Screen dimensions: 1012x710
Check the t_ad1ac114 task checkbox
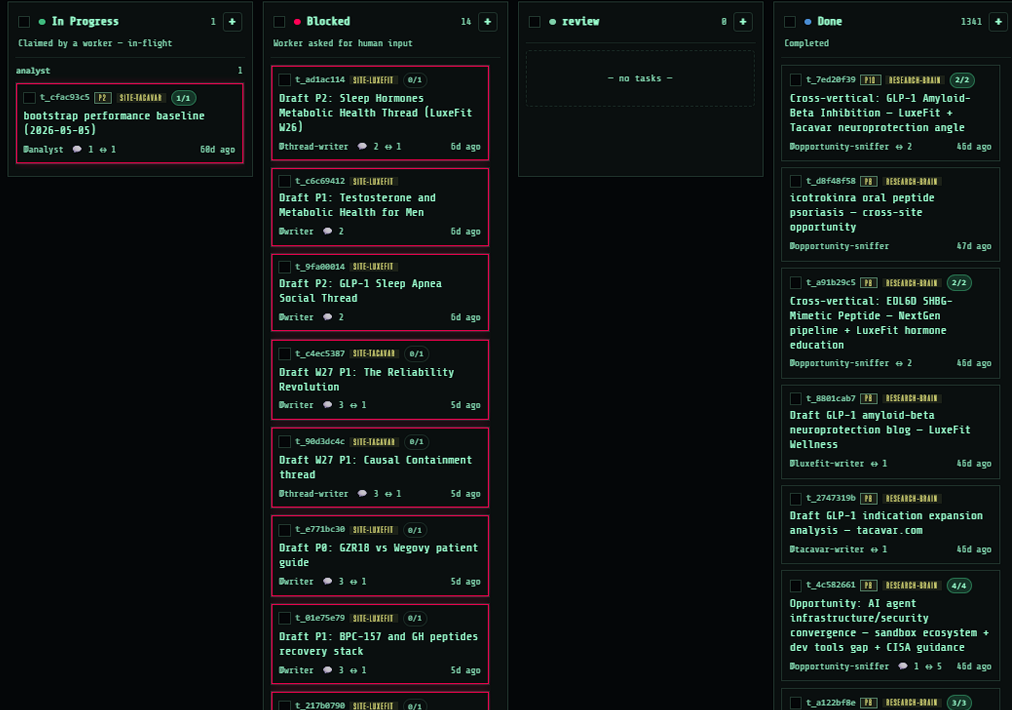pos(284,80)
